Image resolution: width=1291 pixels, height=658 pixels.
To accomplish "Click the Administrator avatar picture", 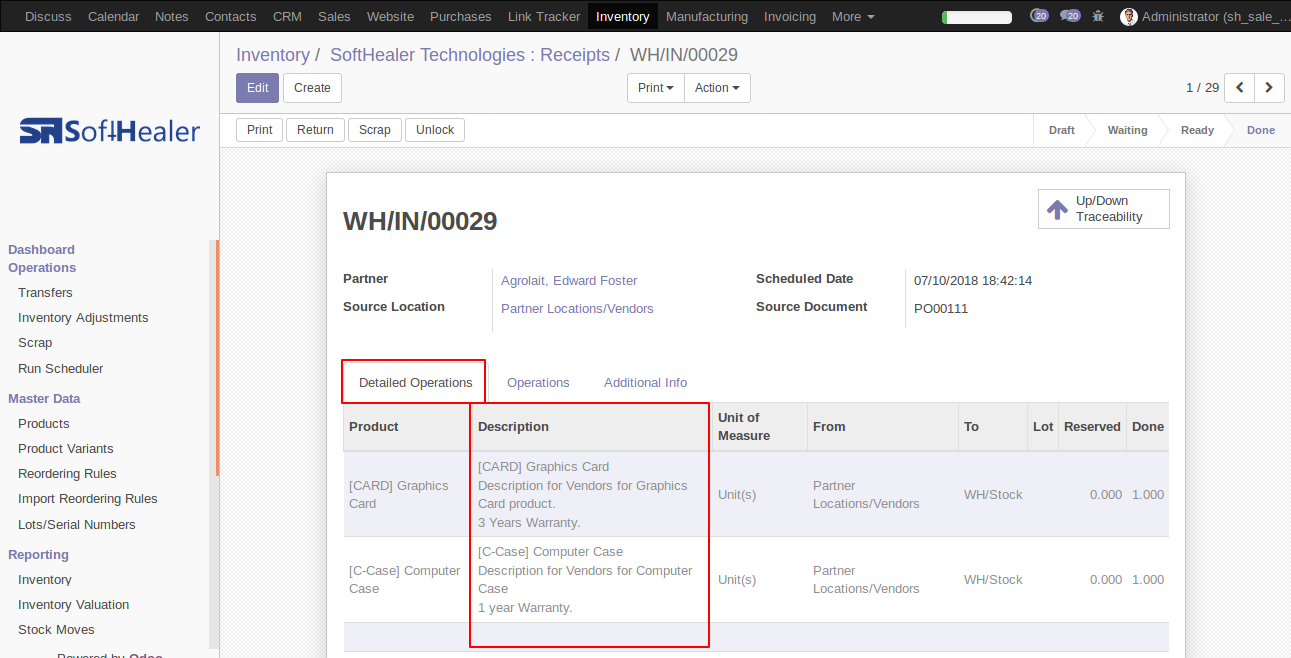I will [x=1129, y=16].
